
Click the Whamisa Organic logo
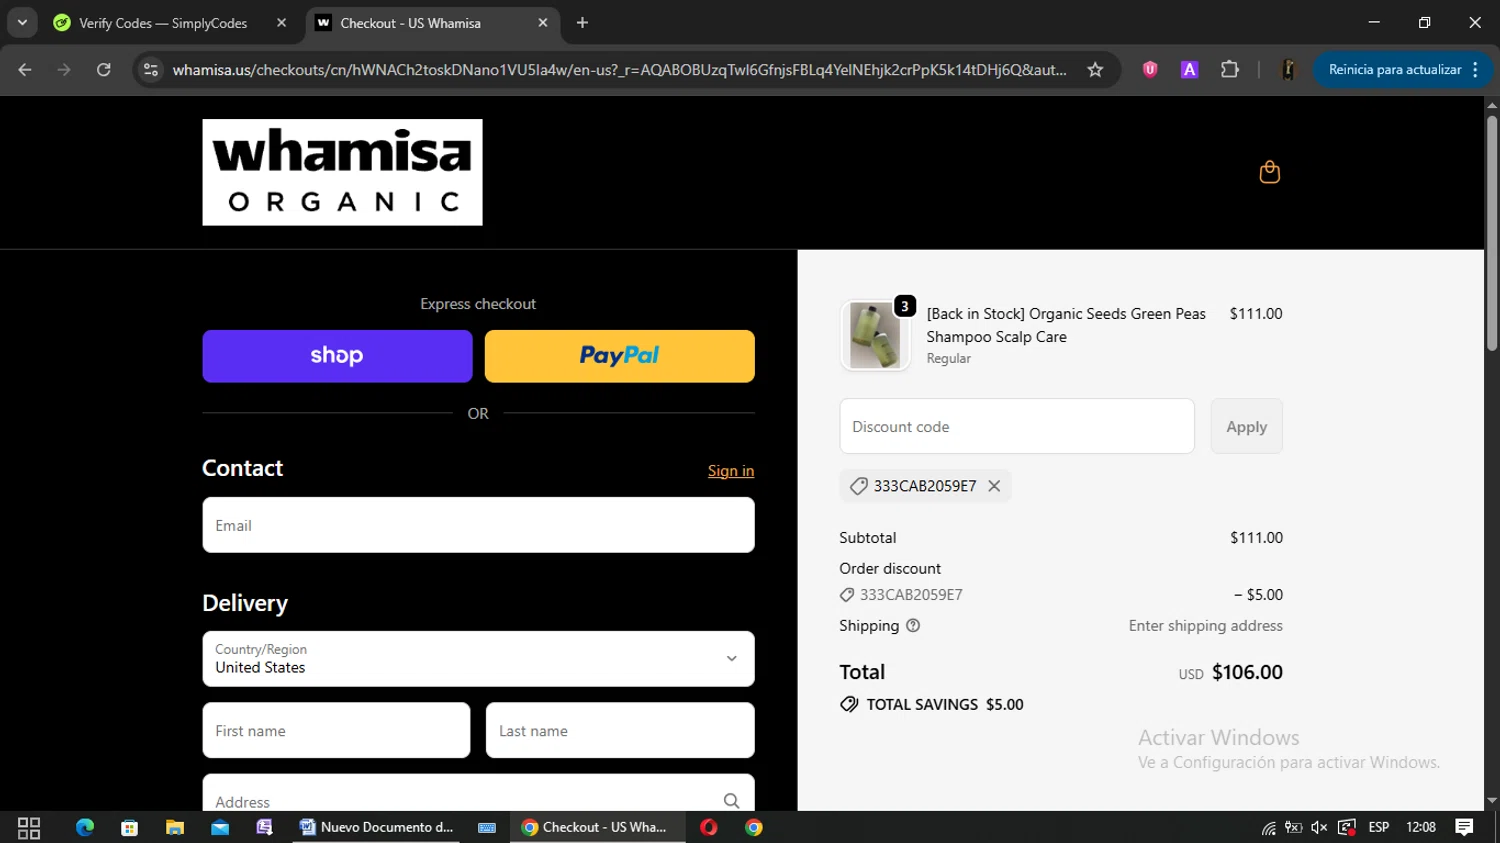coord(342,172)
